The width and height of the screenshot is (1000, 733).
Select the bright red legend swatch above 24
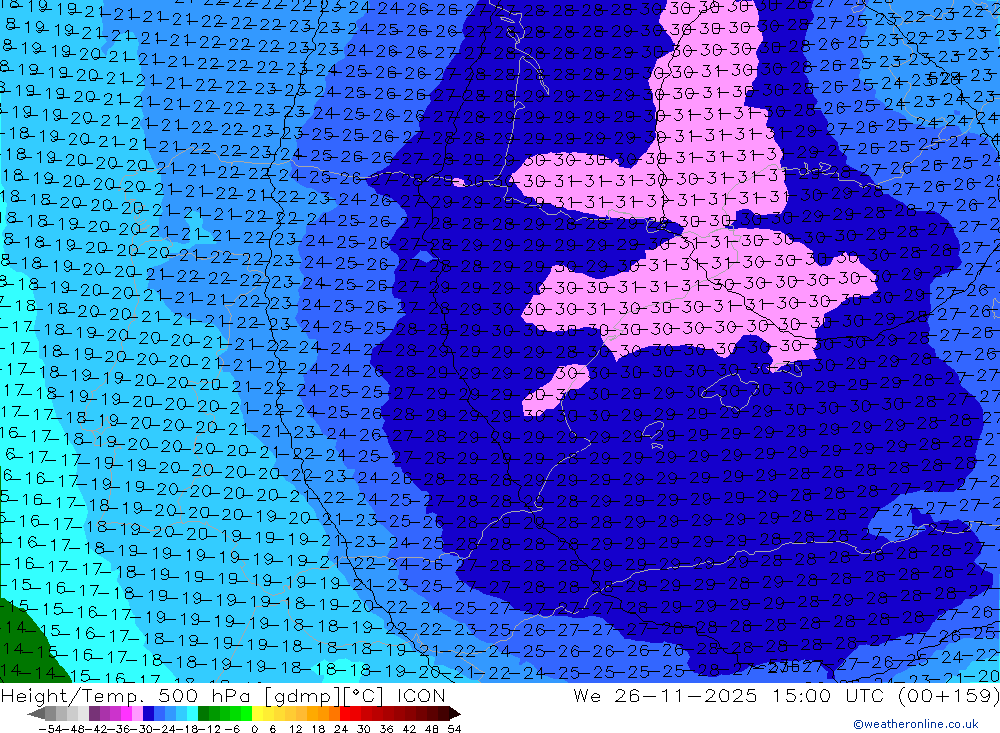tap(345, 713)
